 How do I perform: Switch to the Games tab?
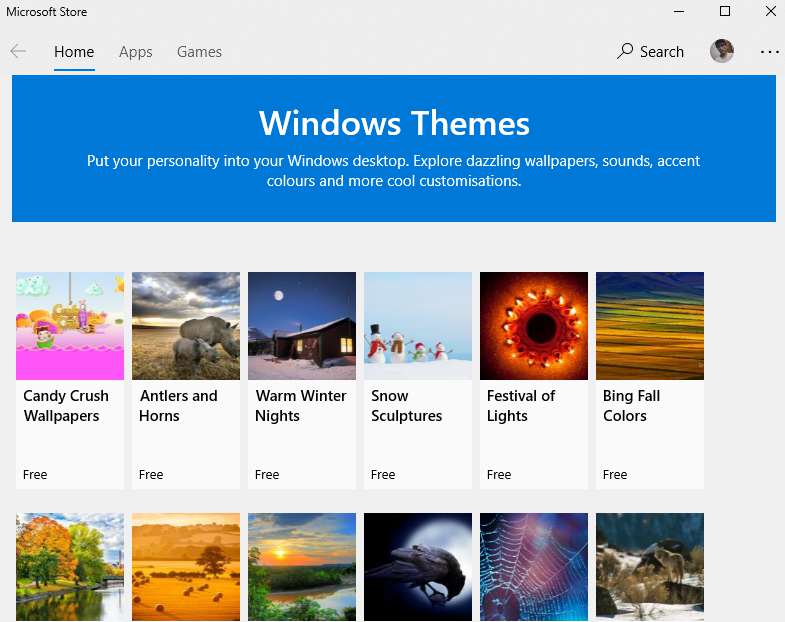coord(199,52)
